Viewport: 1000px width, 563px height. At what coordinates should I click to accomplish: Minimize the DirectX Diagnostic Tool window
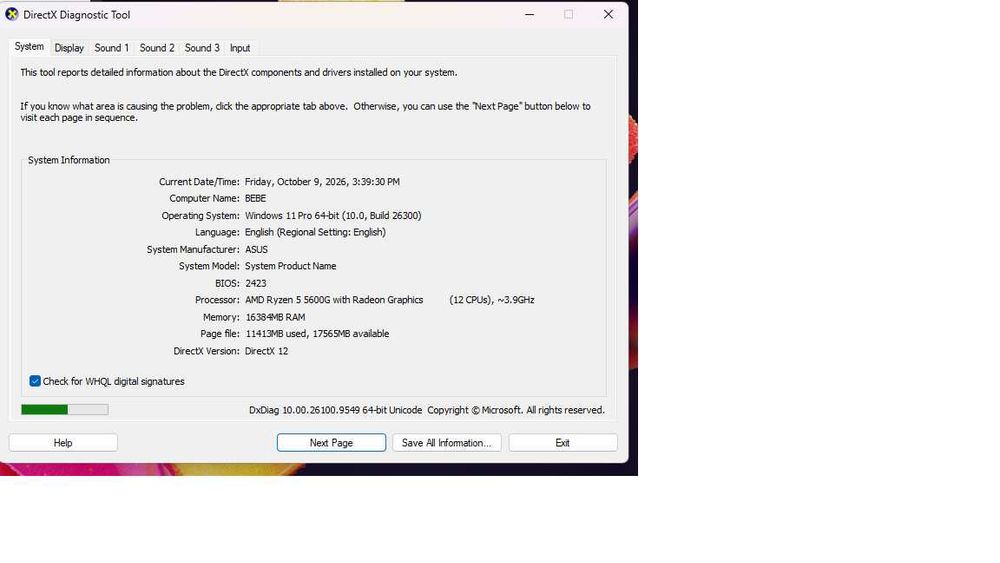(x=529, y=14)
